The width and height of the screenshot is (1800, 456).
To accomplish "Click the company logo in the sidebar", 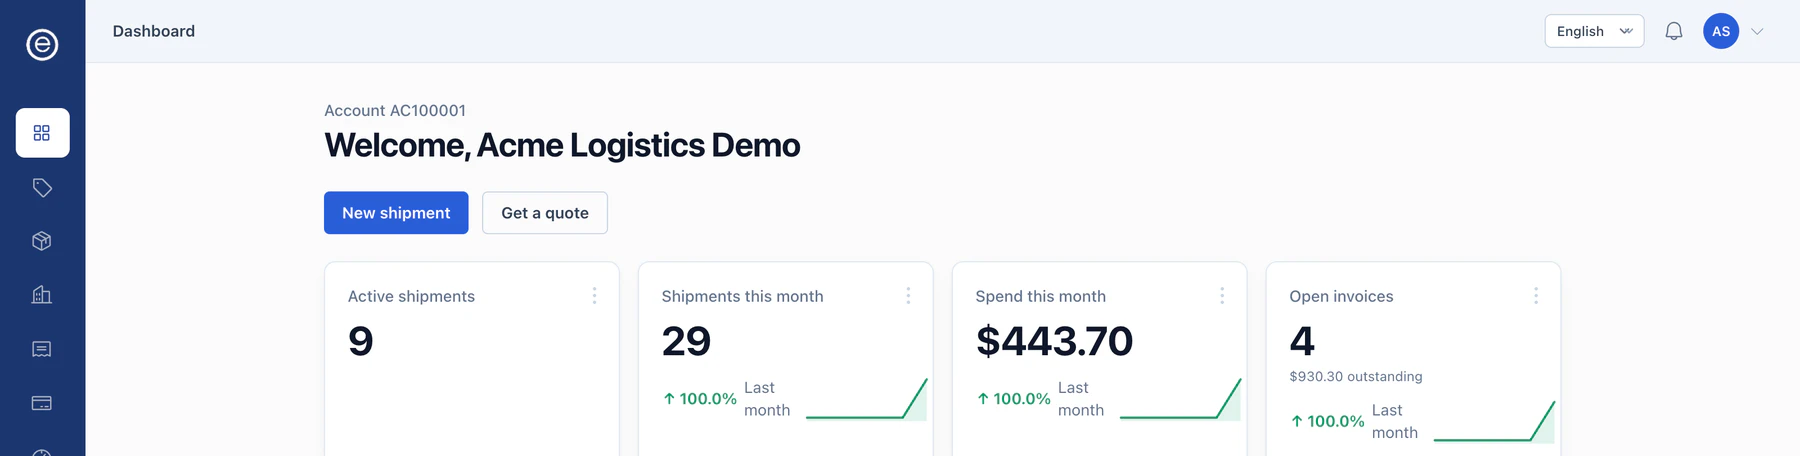I will click(42, 45).
